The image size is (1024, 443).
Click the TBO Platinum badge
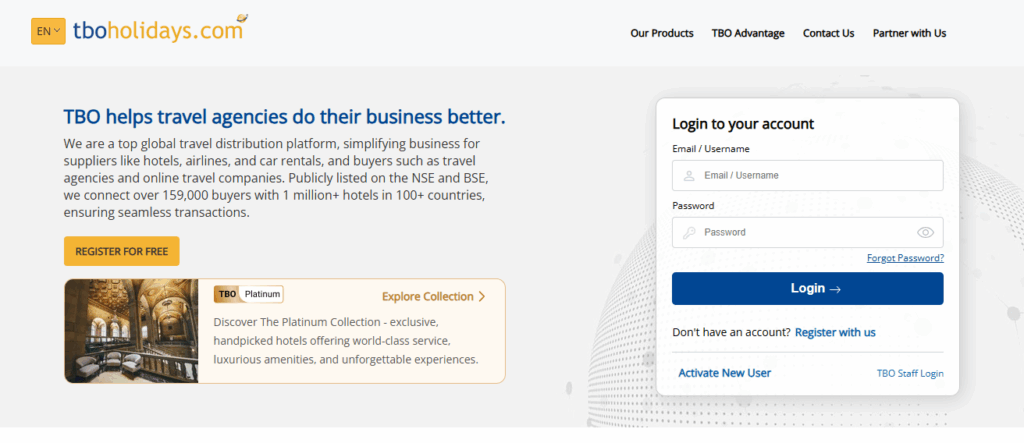(x=249, y=295)
